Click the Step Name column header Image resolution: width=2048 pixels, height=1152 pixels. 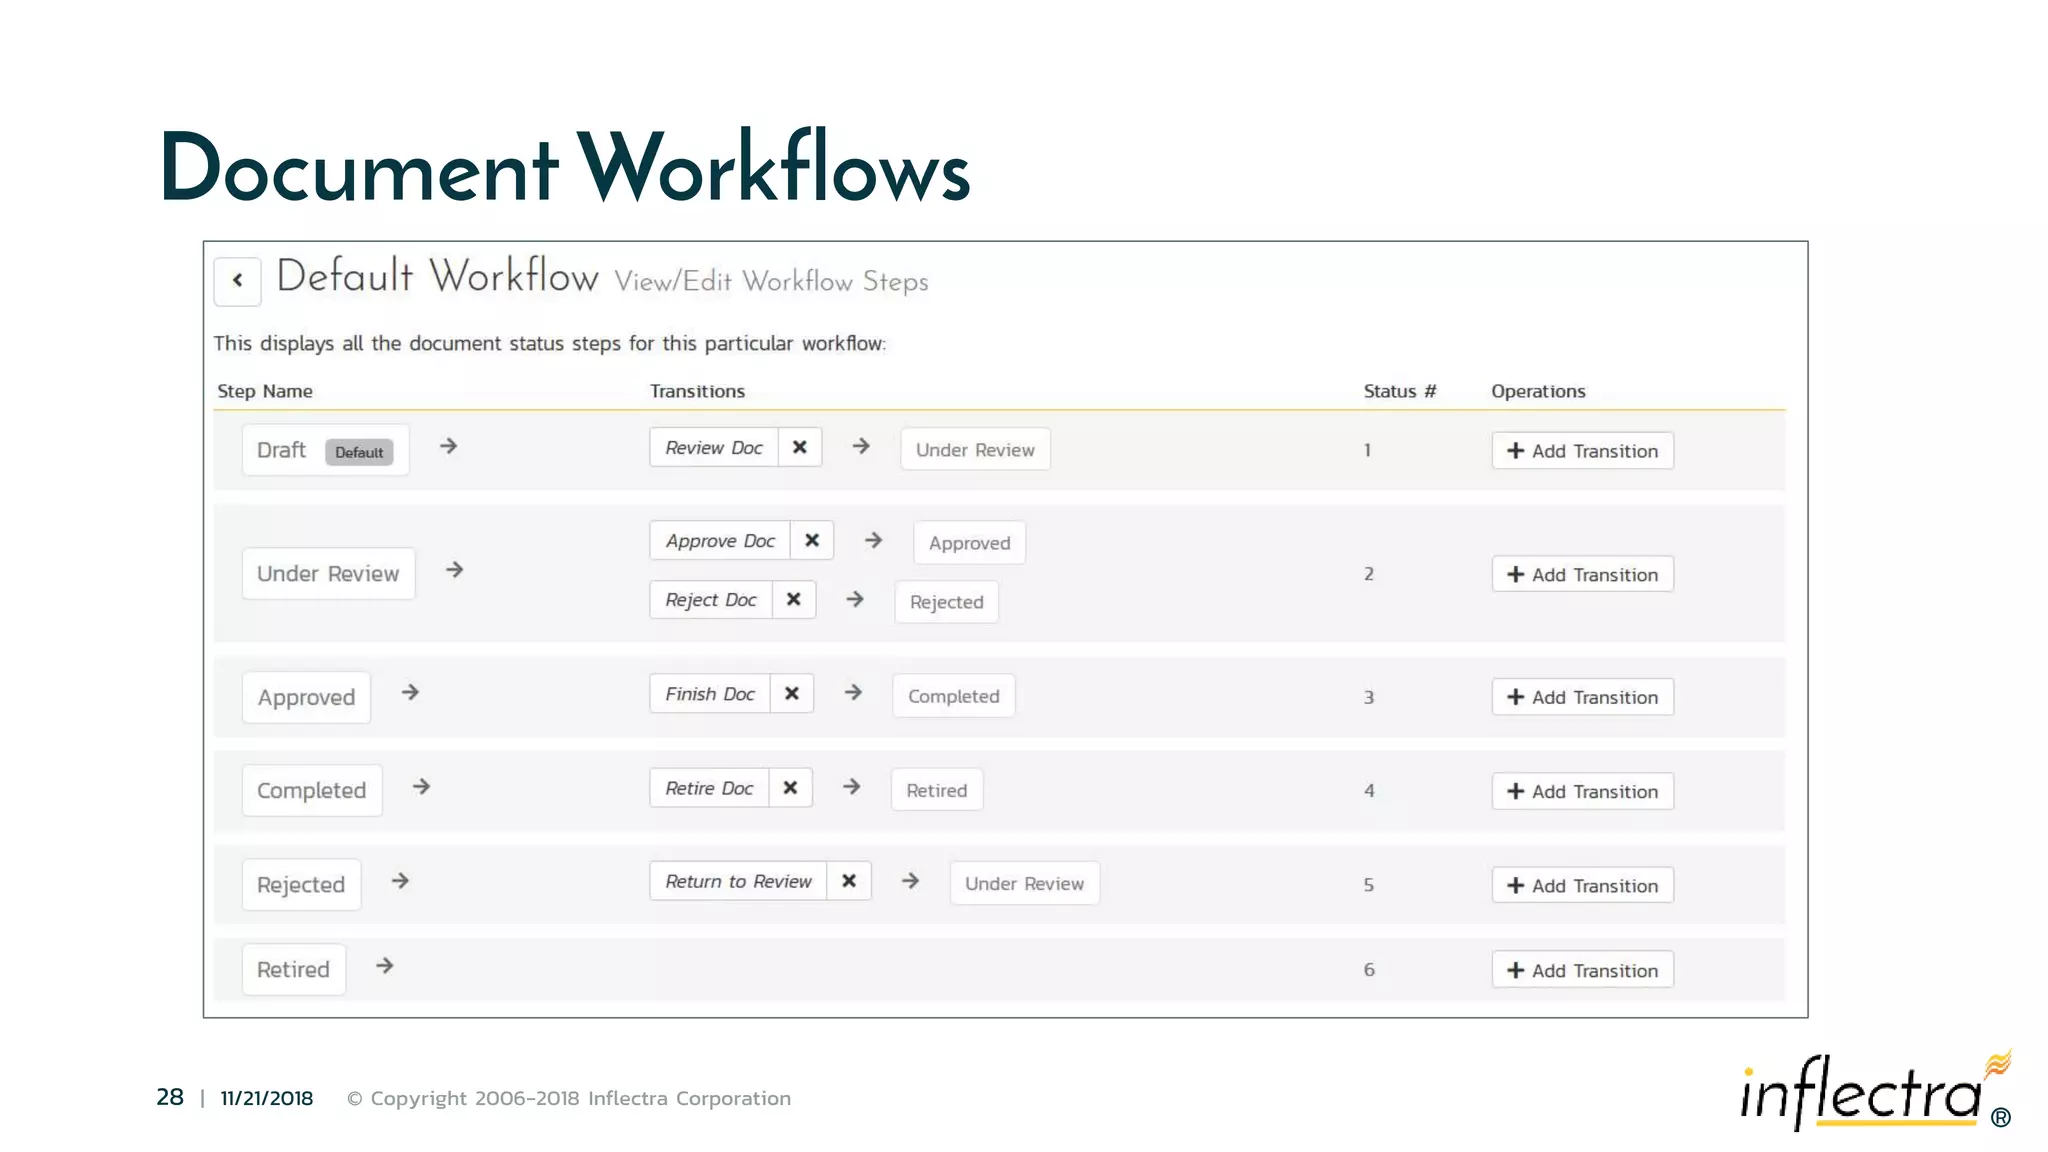(265, 391)
